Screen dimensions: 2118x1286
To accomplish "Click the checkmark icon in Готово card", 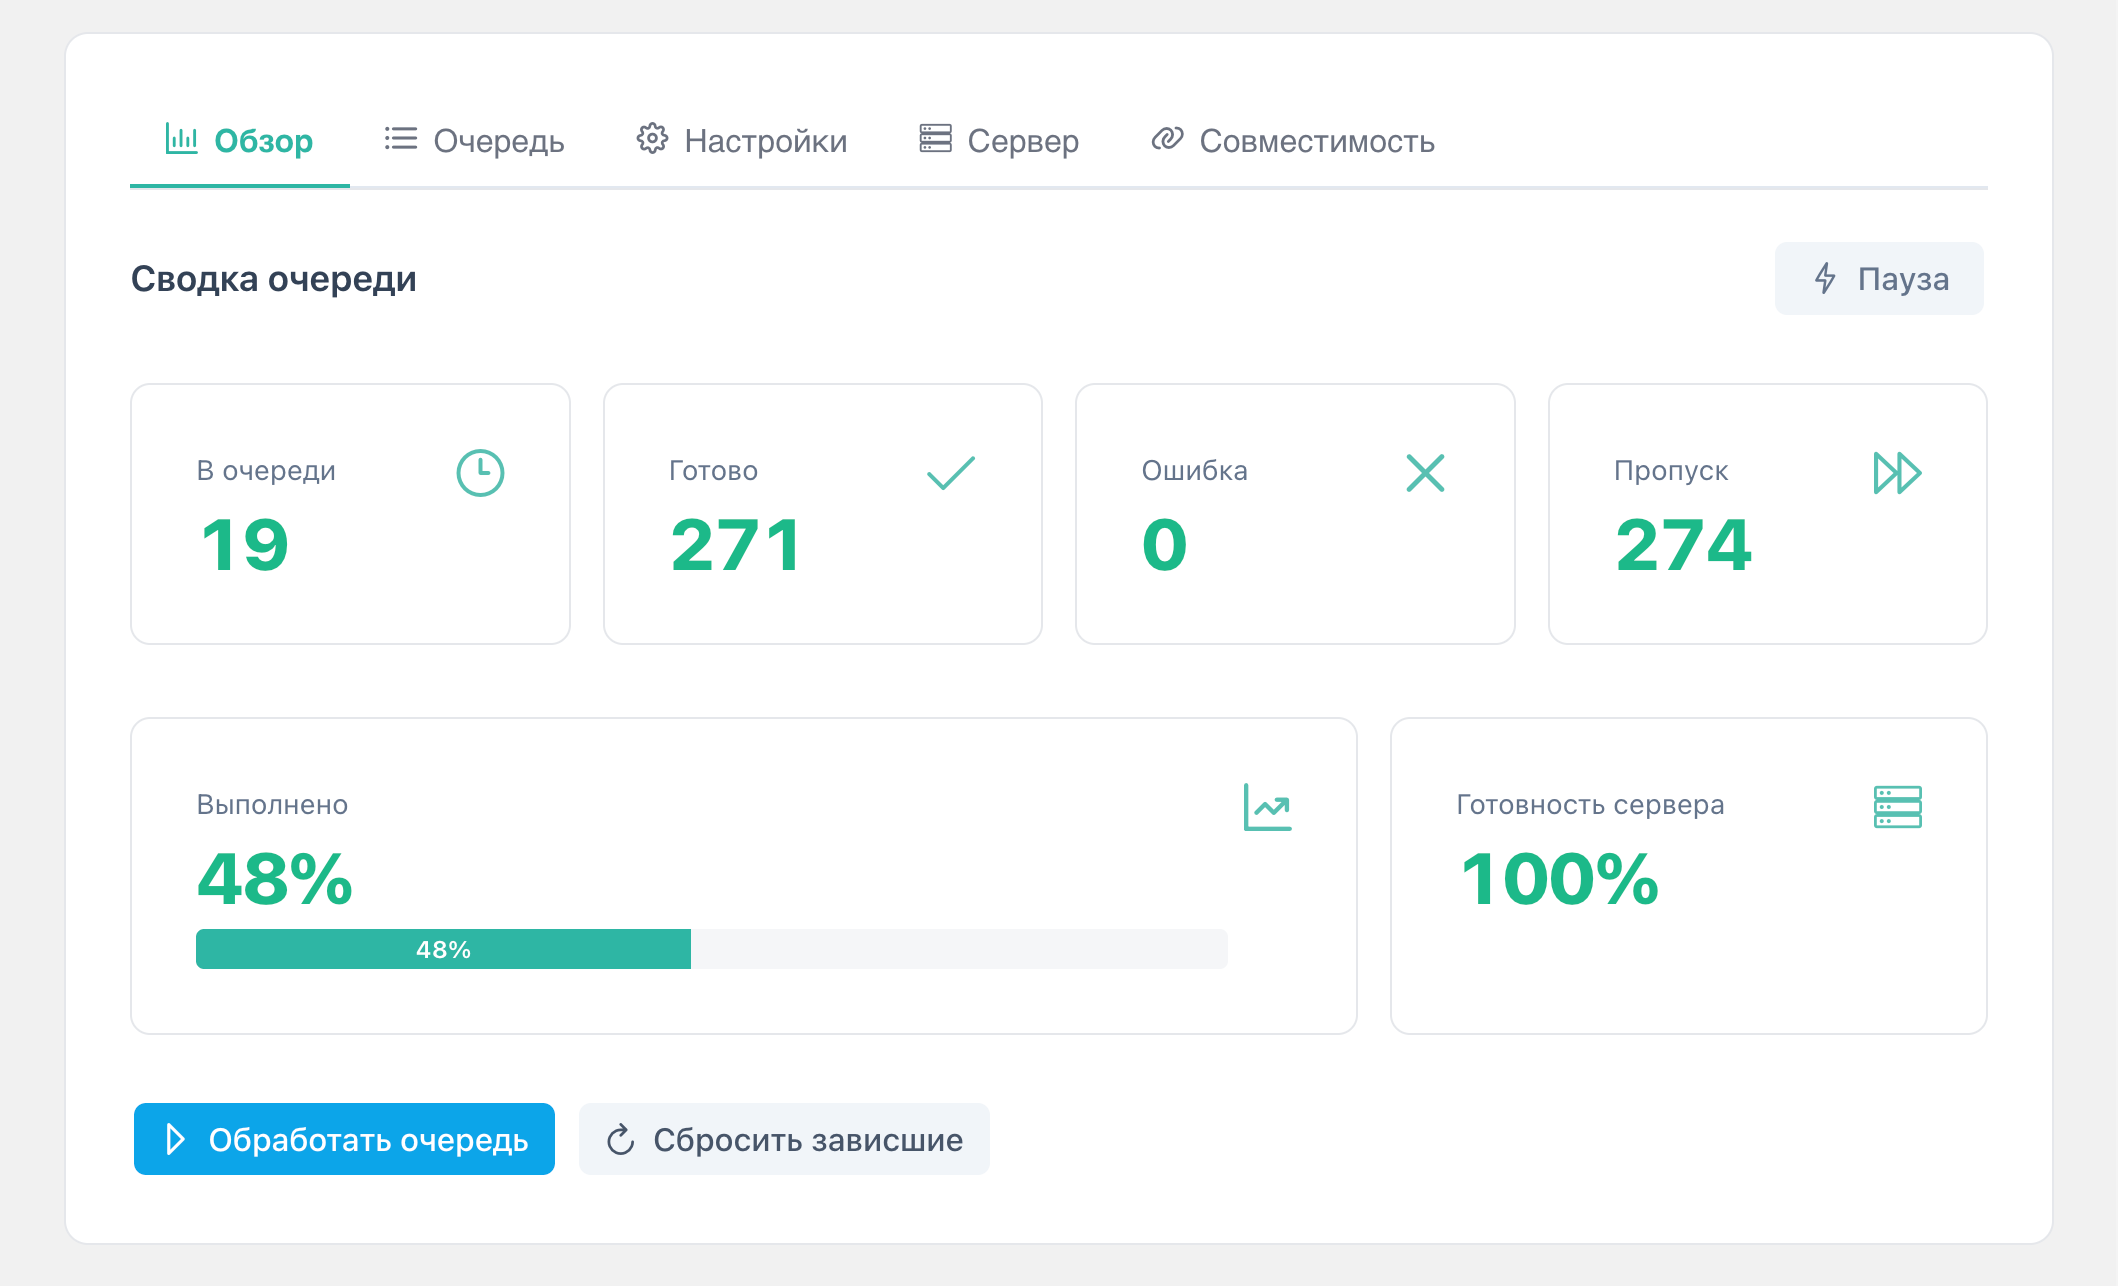I will pyautogui.click(x=950, y=473).
